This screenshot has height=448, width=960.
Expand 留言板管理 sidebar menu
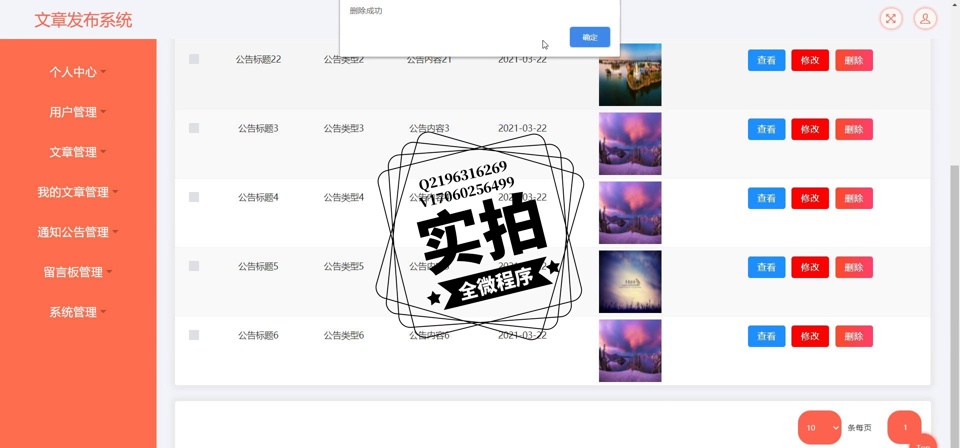click(78, 272)
